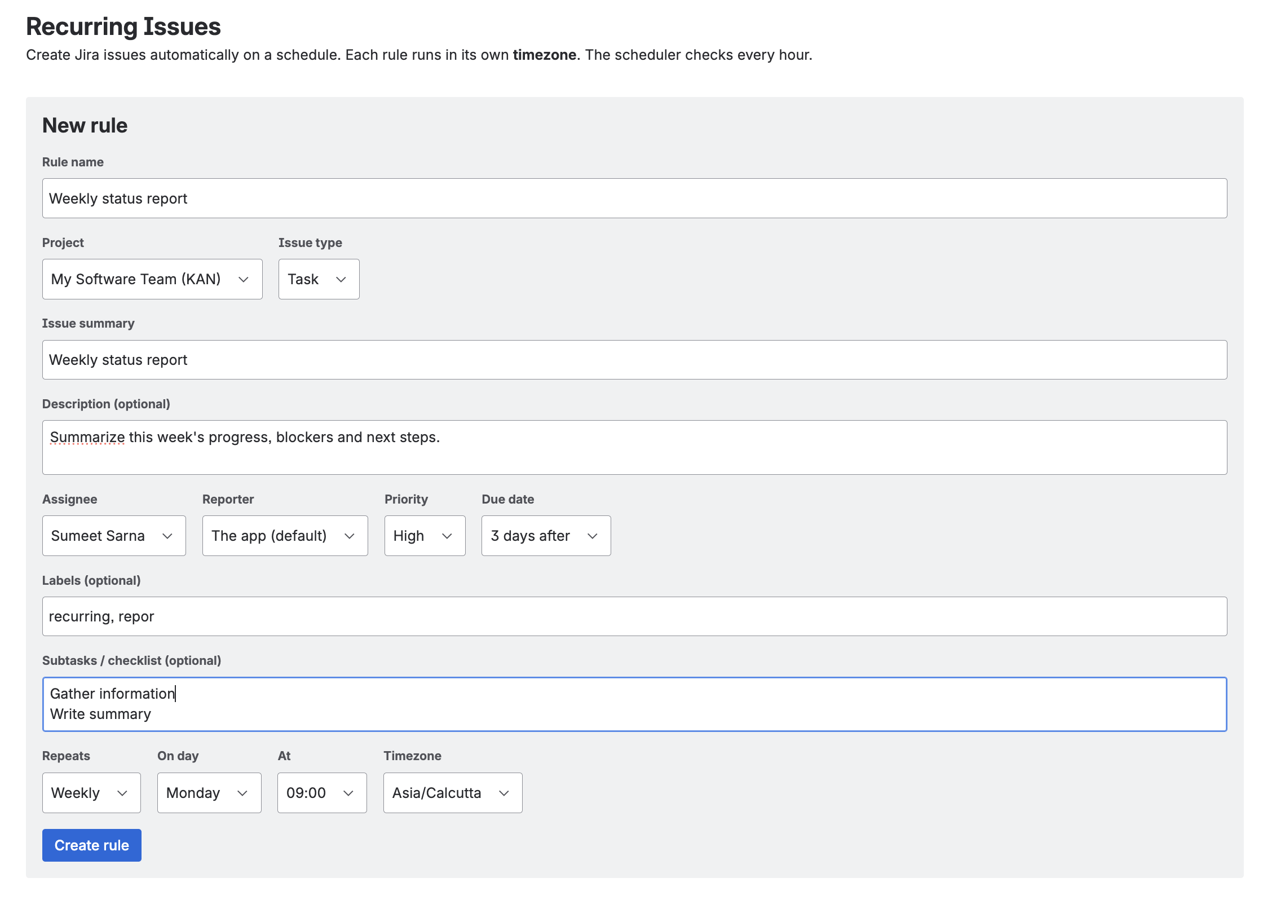Viewport: 1272px width, 900px height.
Task: Click the Repeats field label
Action: (x=66, y=756)
